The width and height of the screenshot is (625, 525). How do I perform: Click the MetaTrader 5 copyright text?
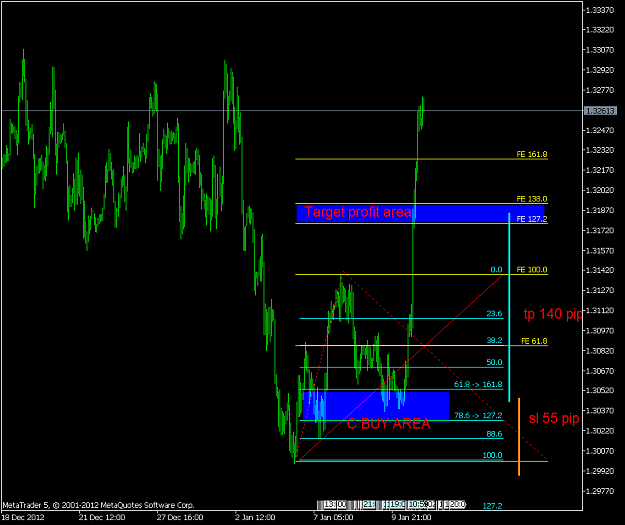point(98,505)
